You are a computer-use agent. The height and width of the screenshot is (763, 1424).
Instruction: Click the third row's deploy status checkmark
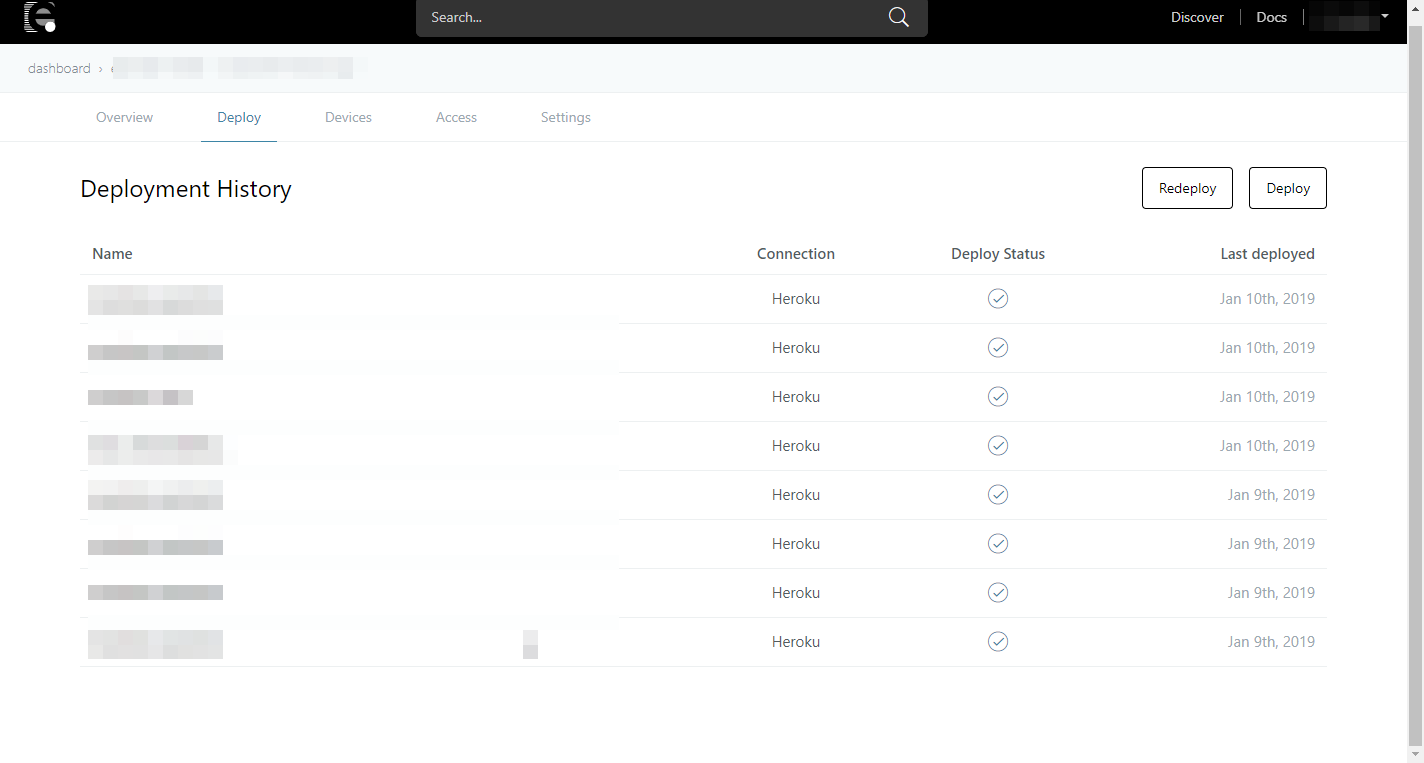coord(997,397)
